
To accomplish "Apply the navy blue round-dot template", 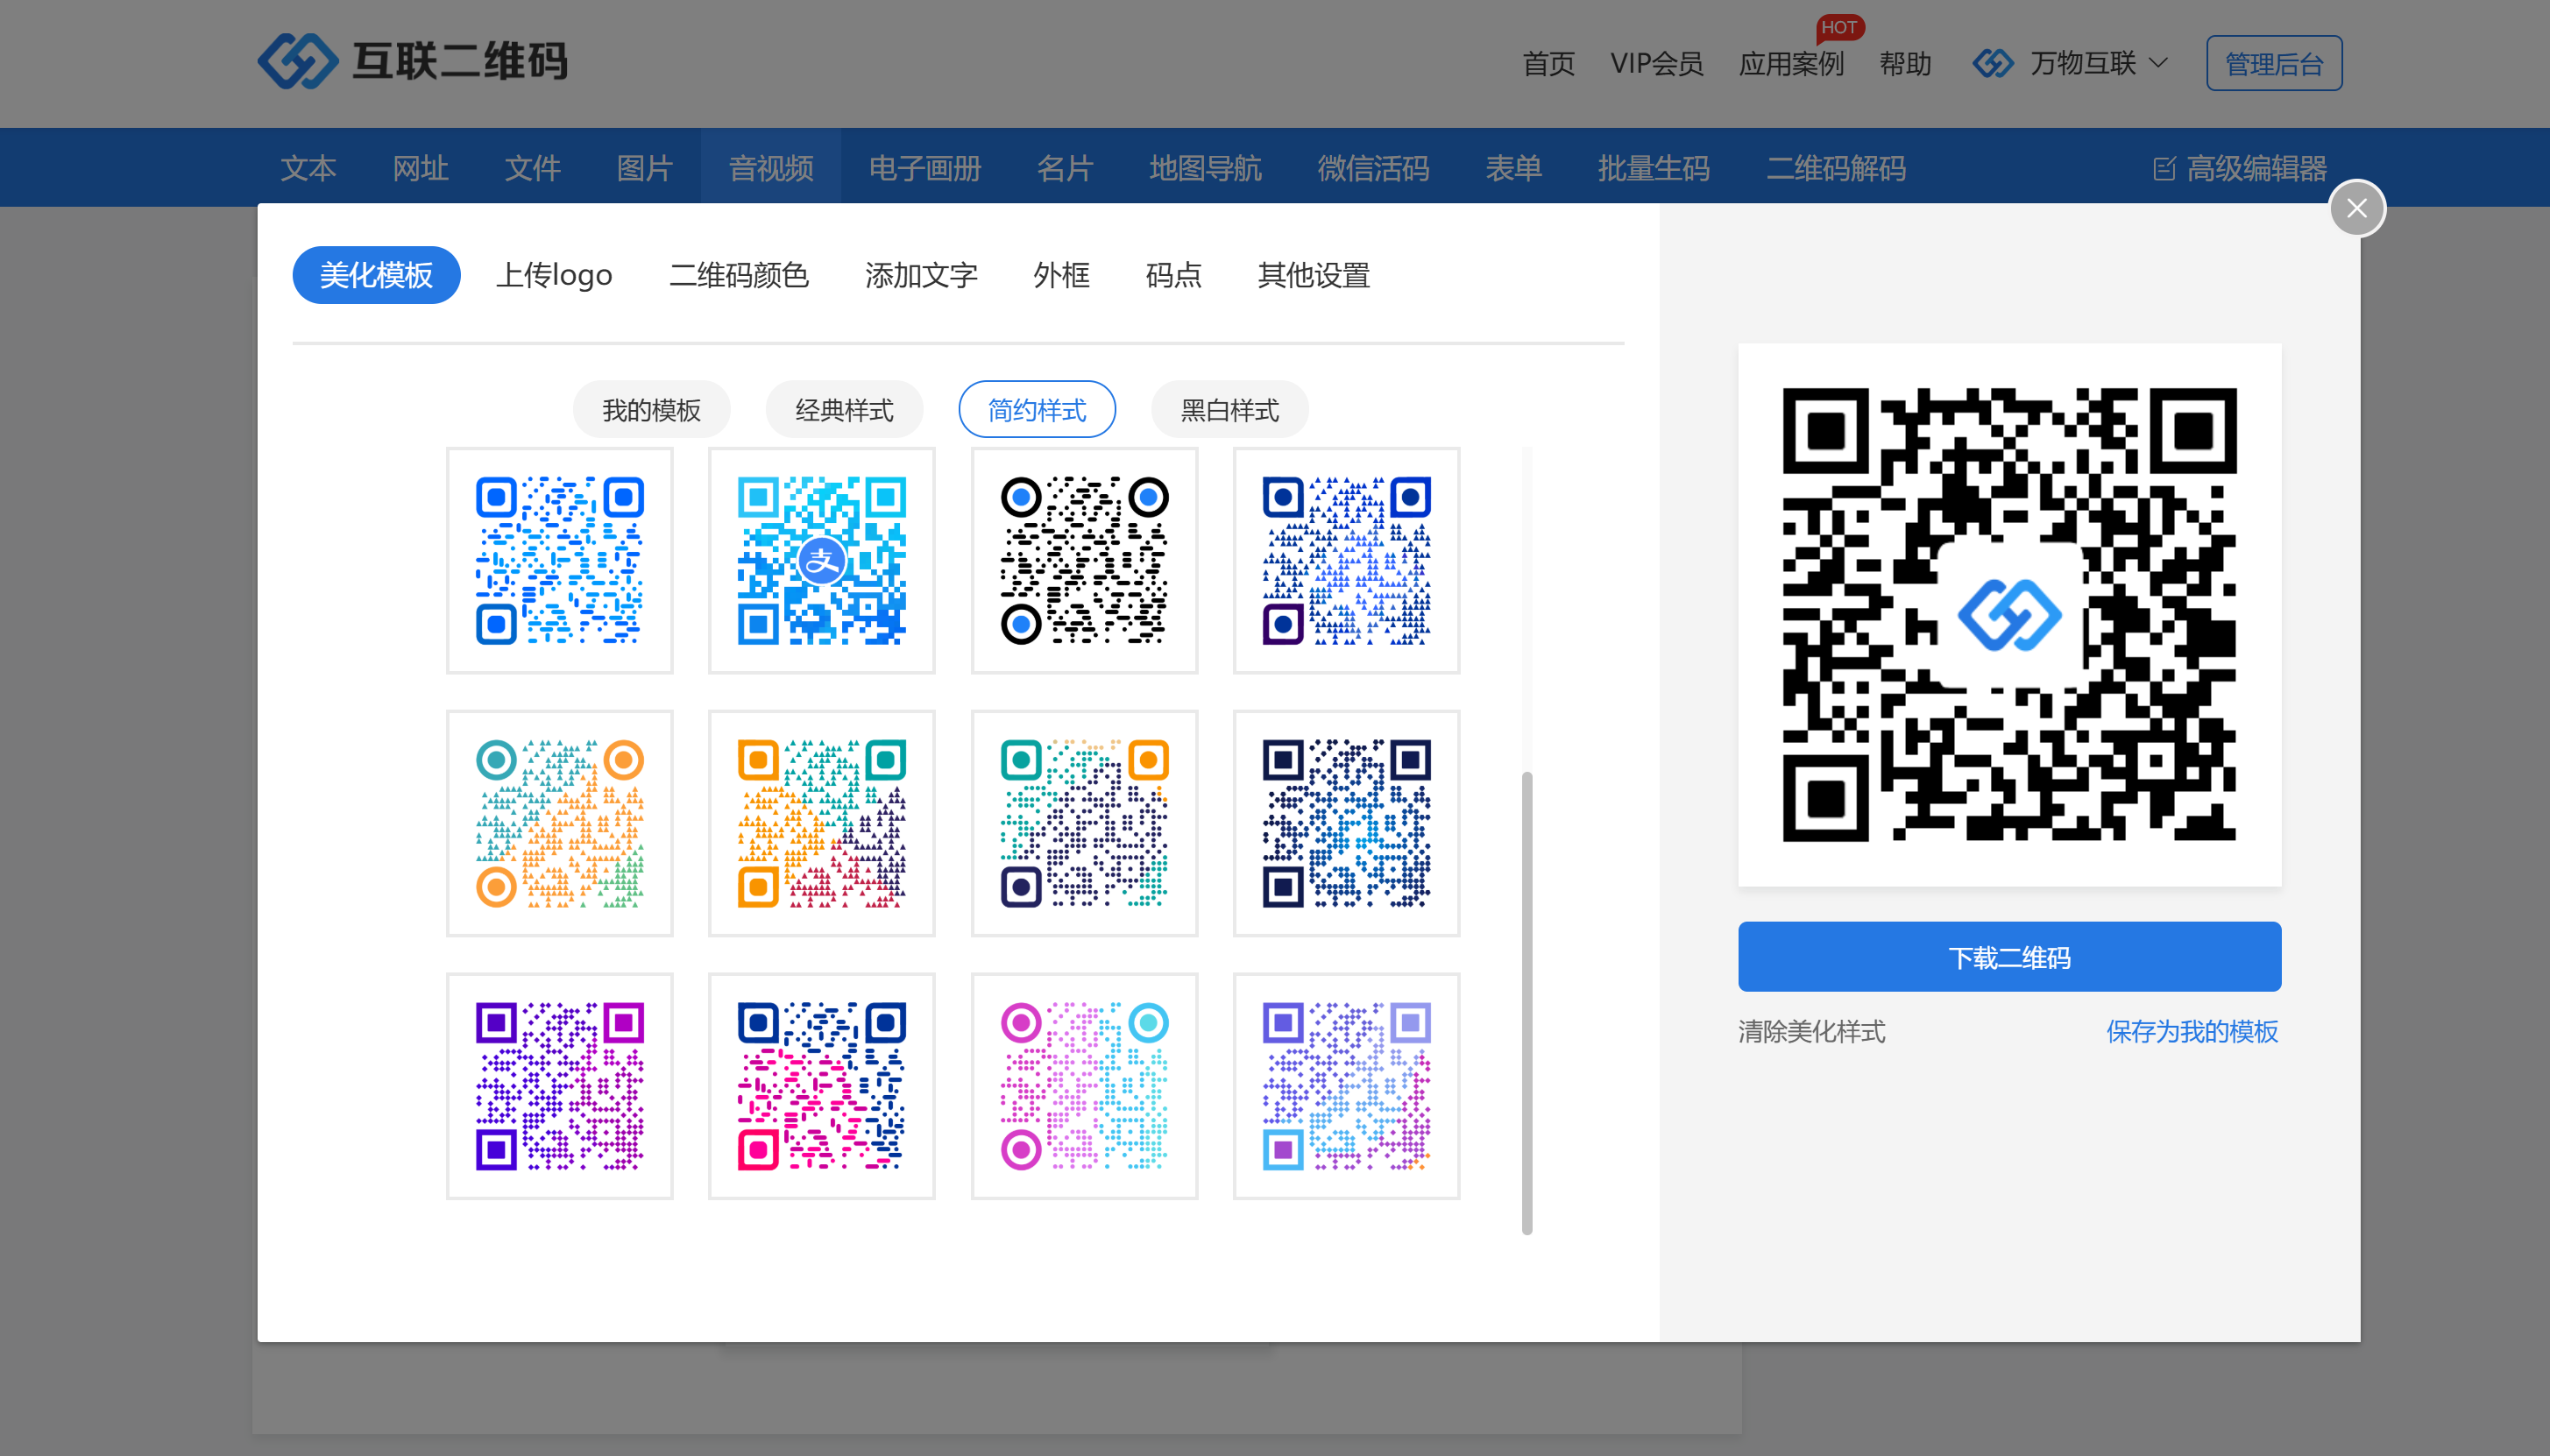I will [x=1346, y=823].
